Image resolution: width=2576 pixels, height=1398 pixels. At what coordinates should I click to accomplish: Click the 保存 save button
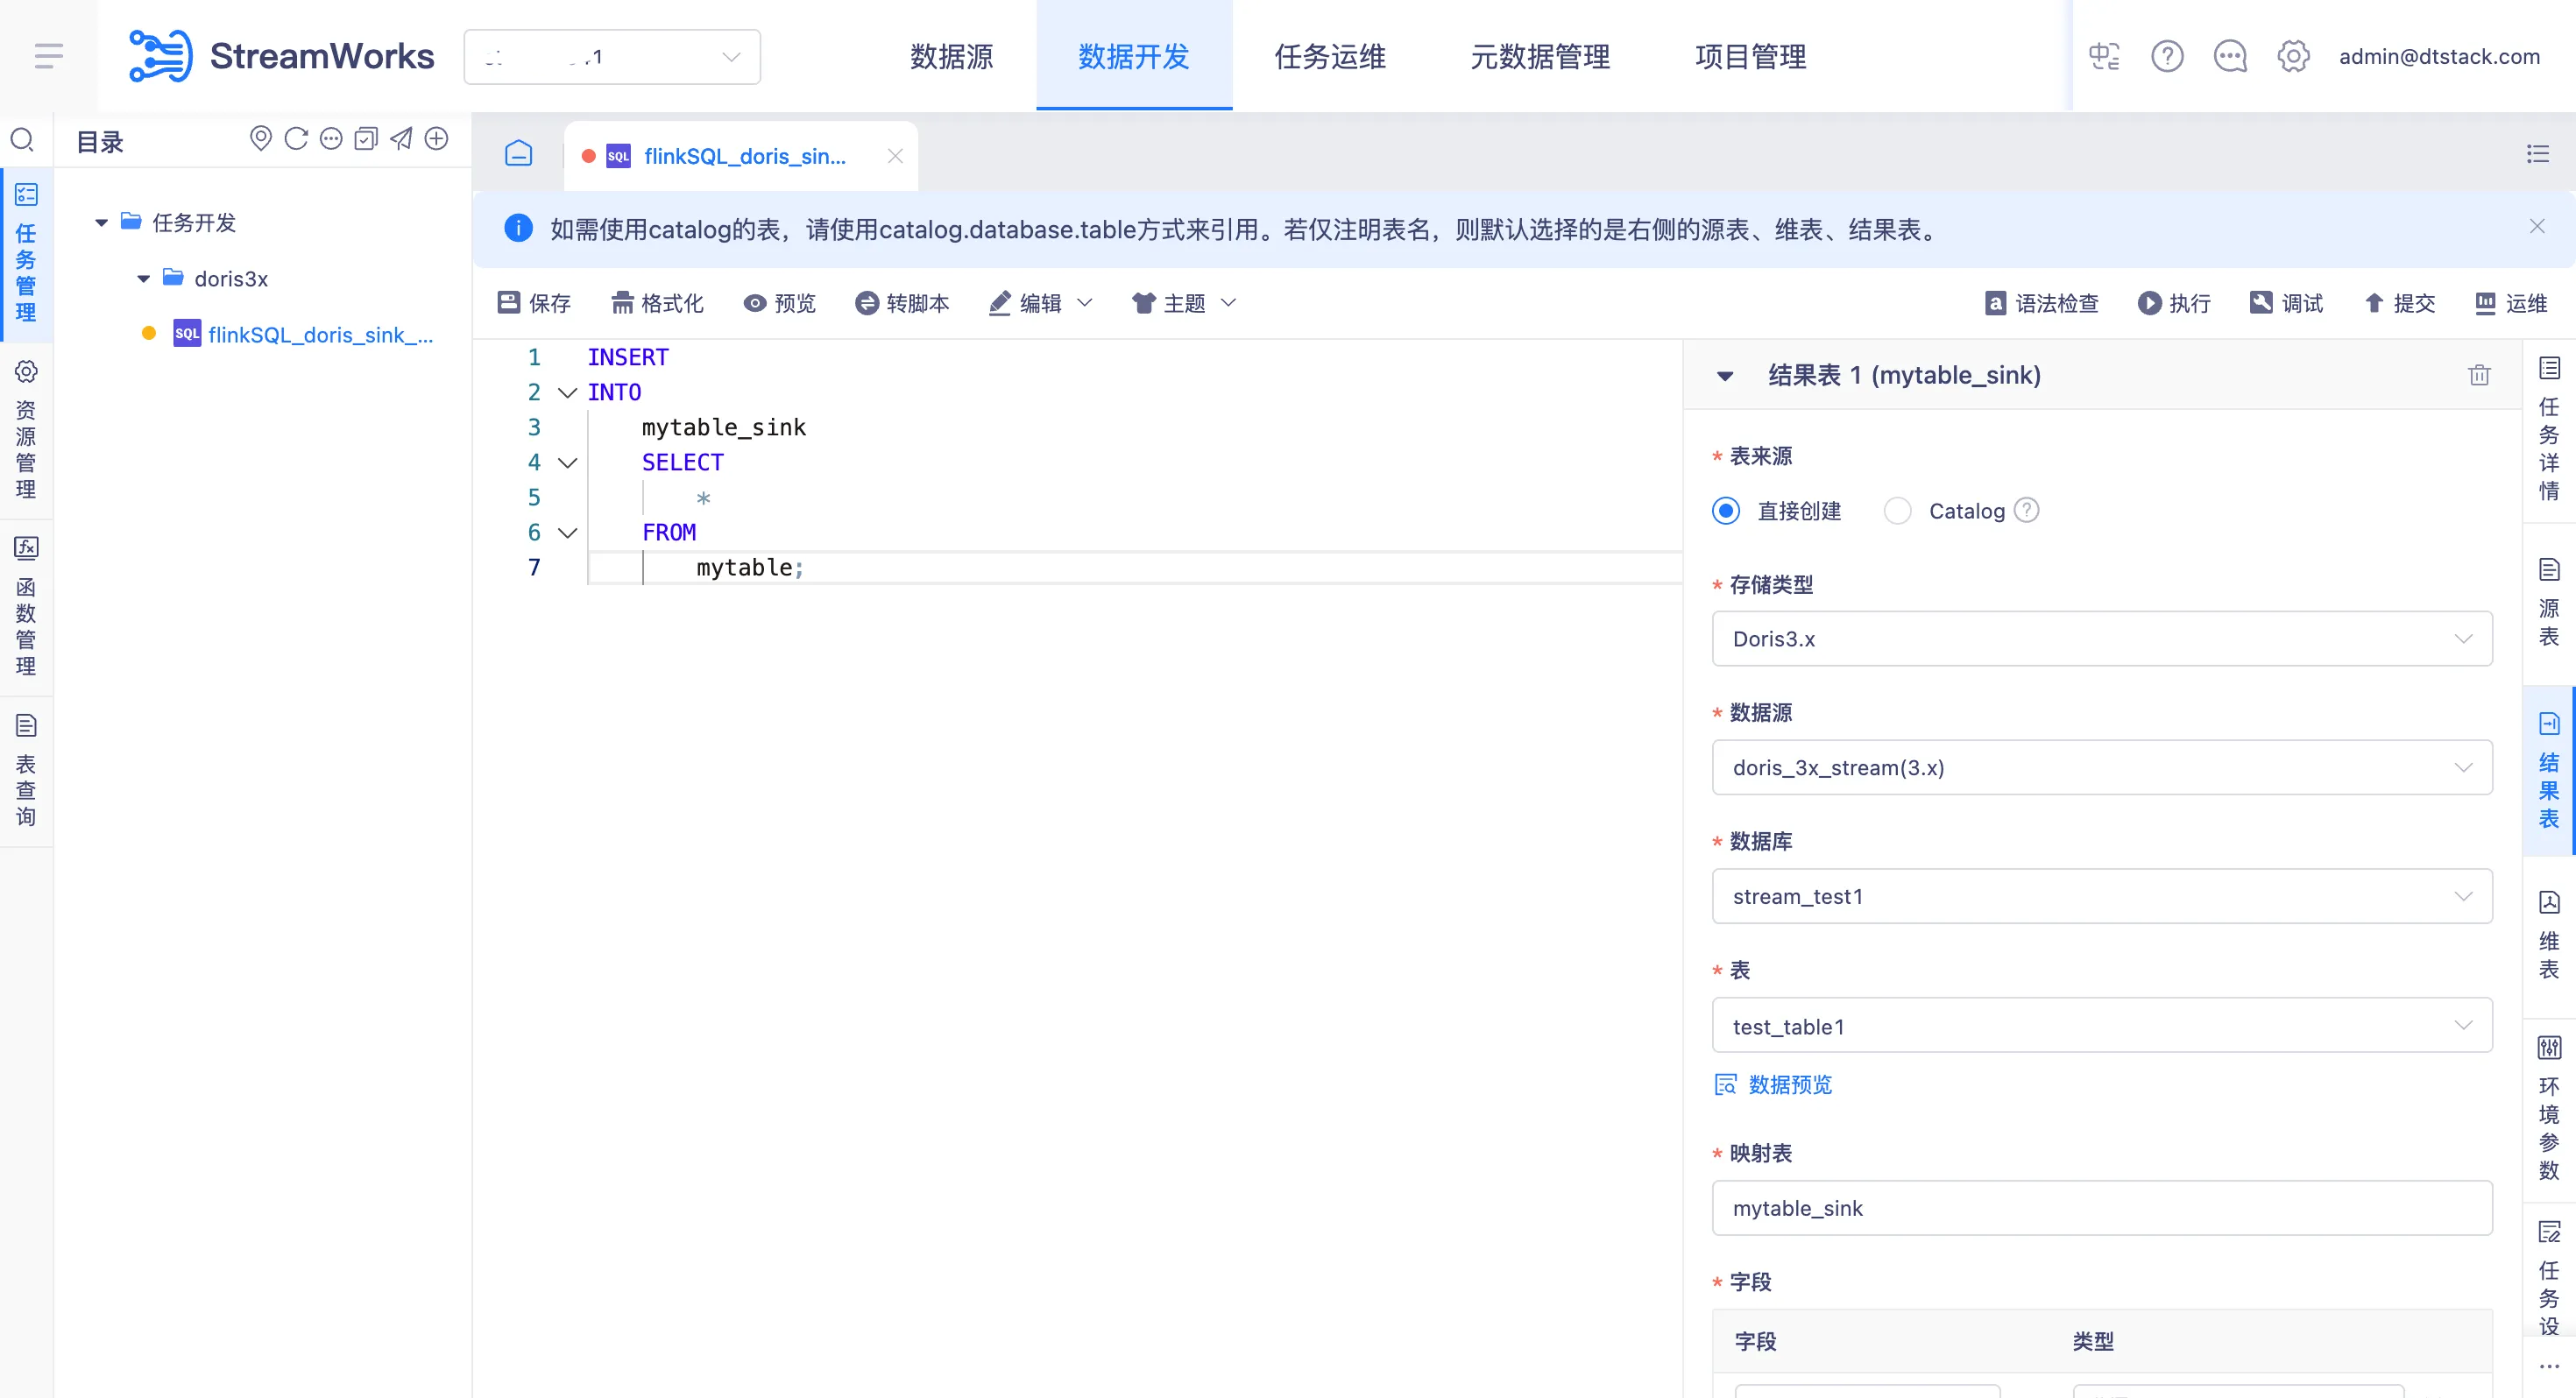[534, 303]
